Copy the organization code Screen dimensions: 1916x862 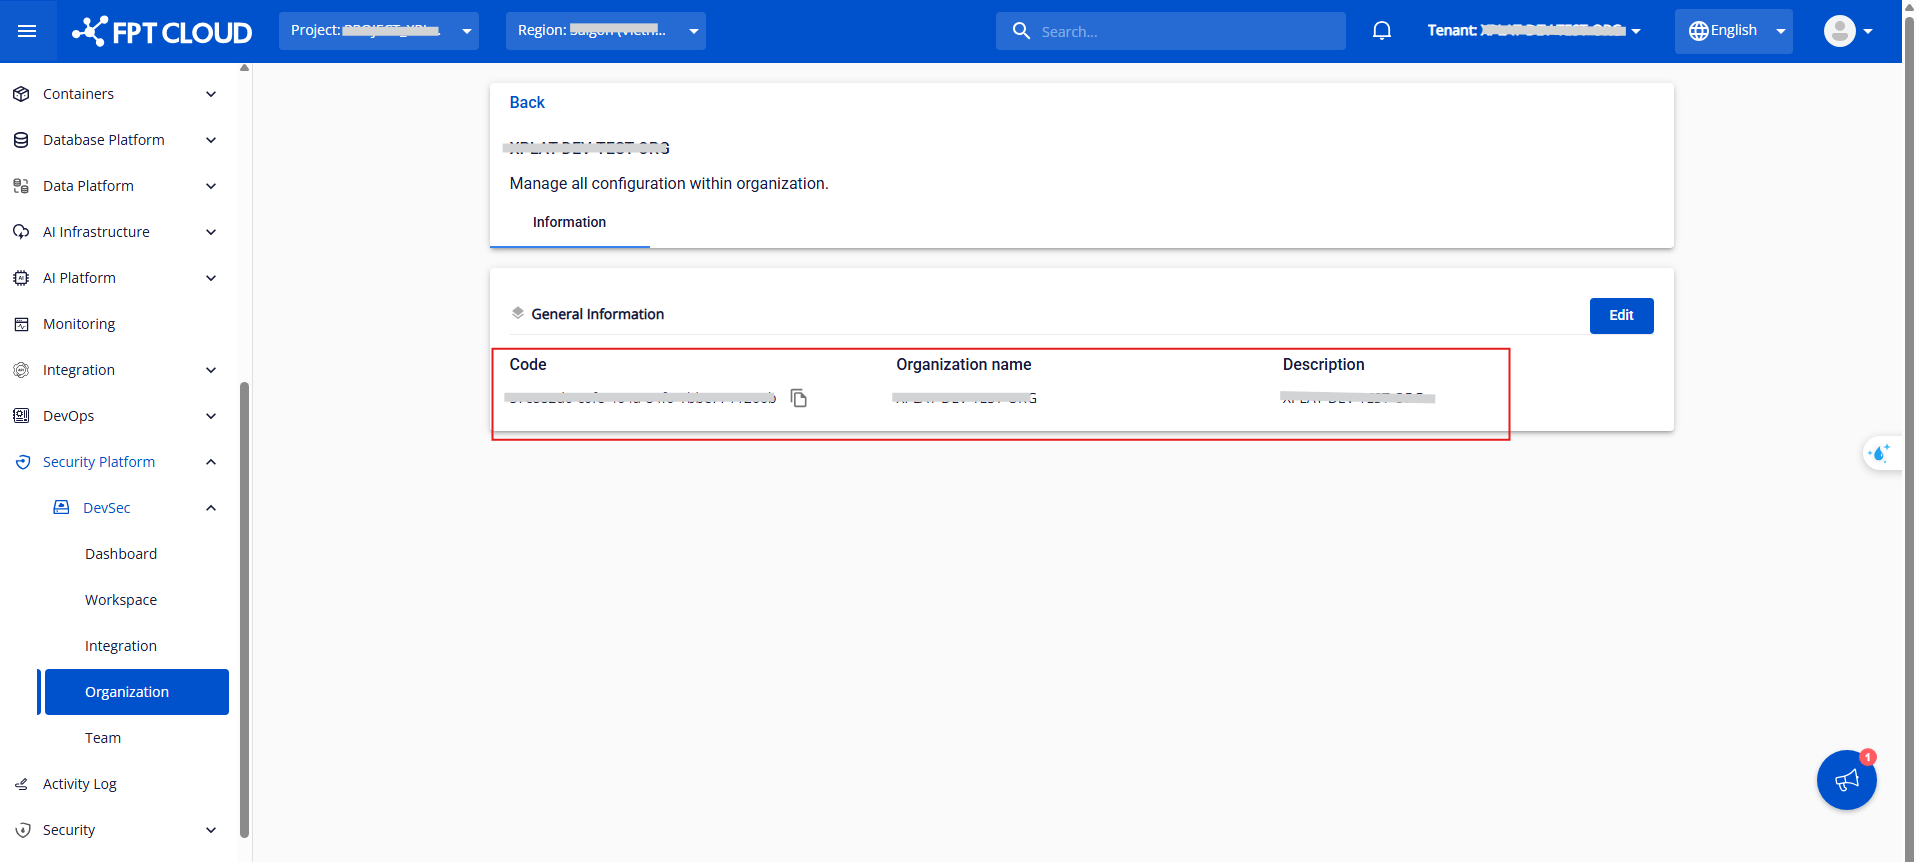point(798,398)
